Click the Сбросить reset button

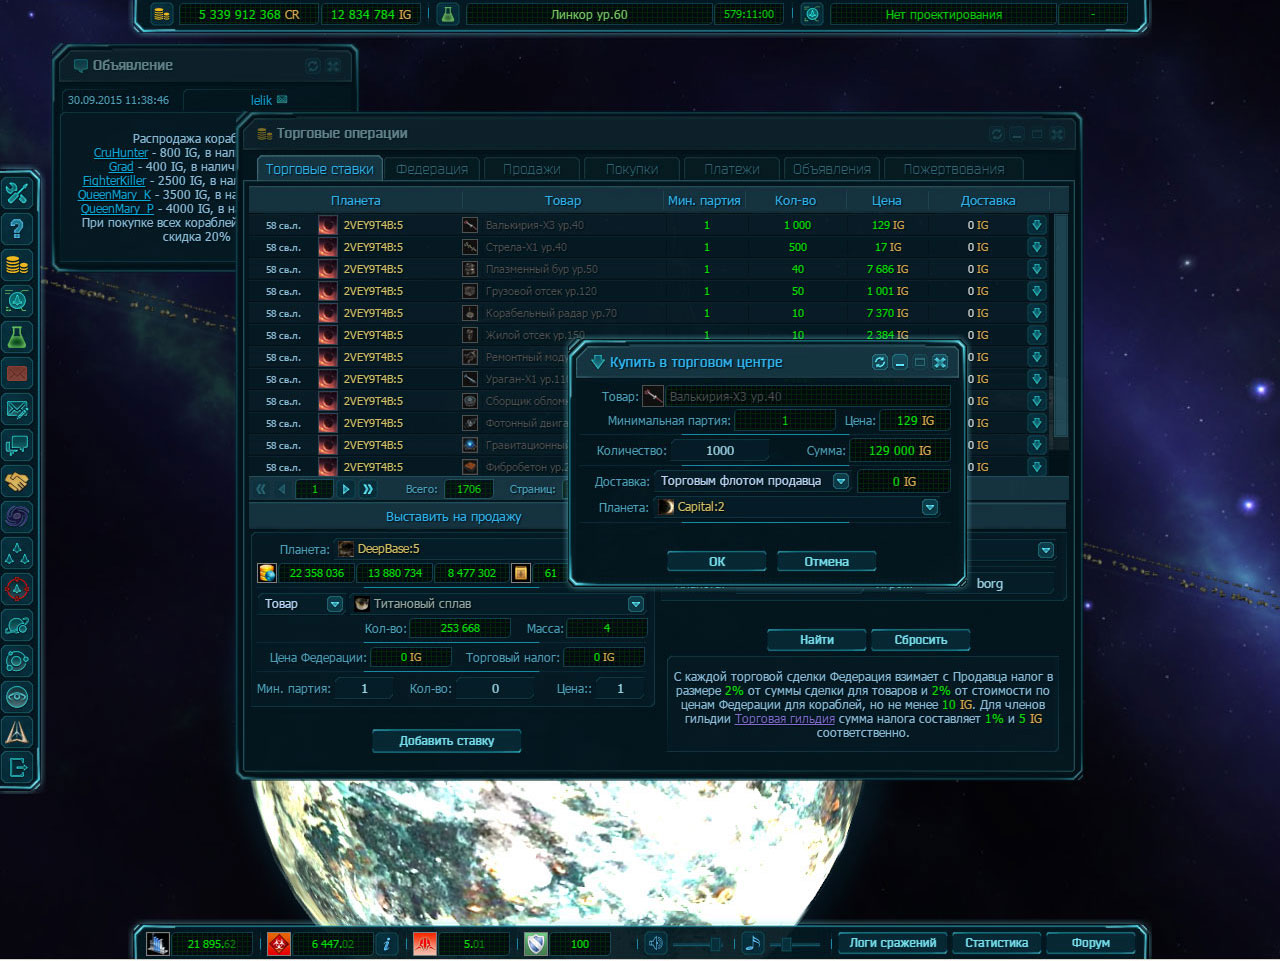(x=920, y=639)
